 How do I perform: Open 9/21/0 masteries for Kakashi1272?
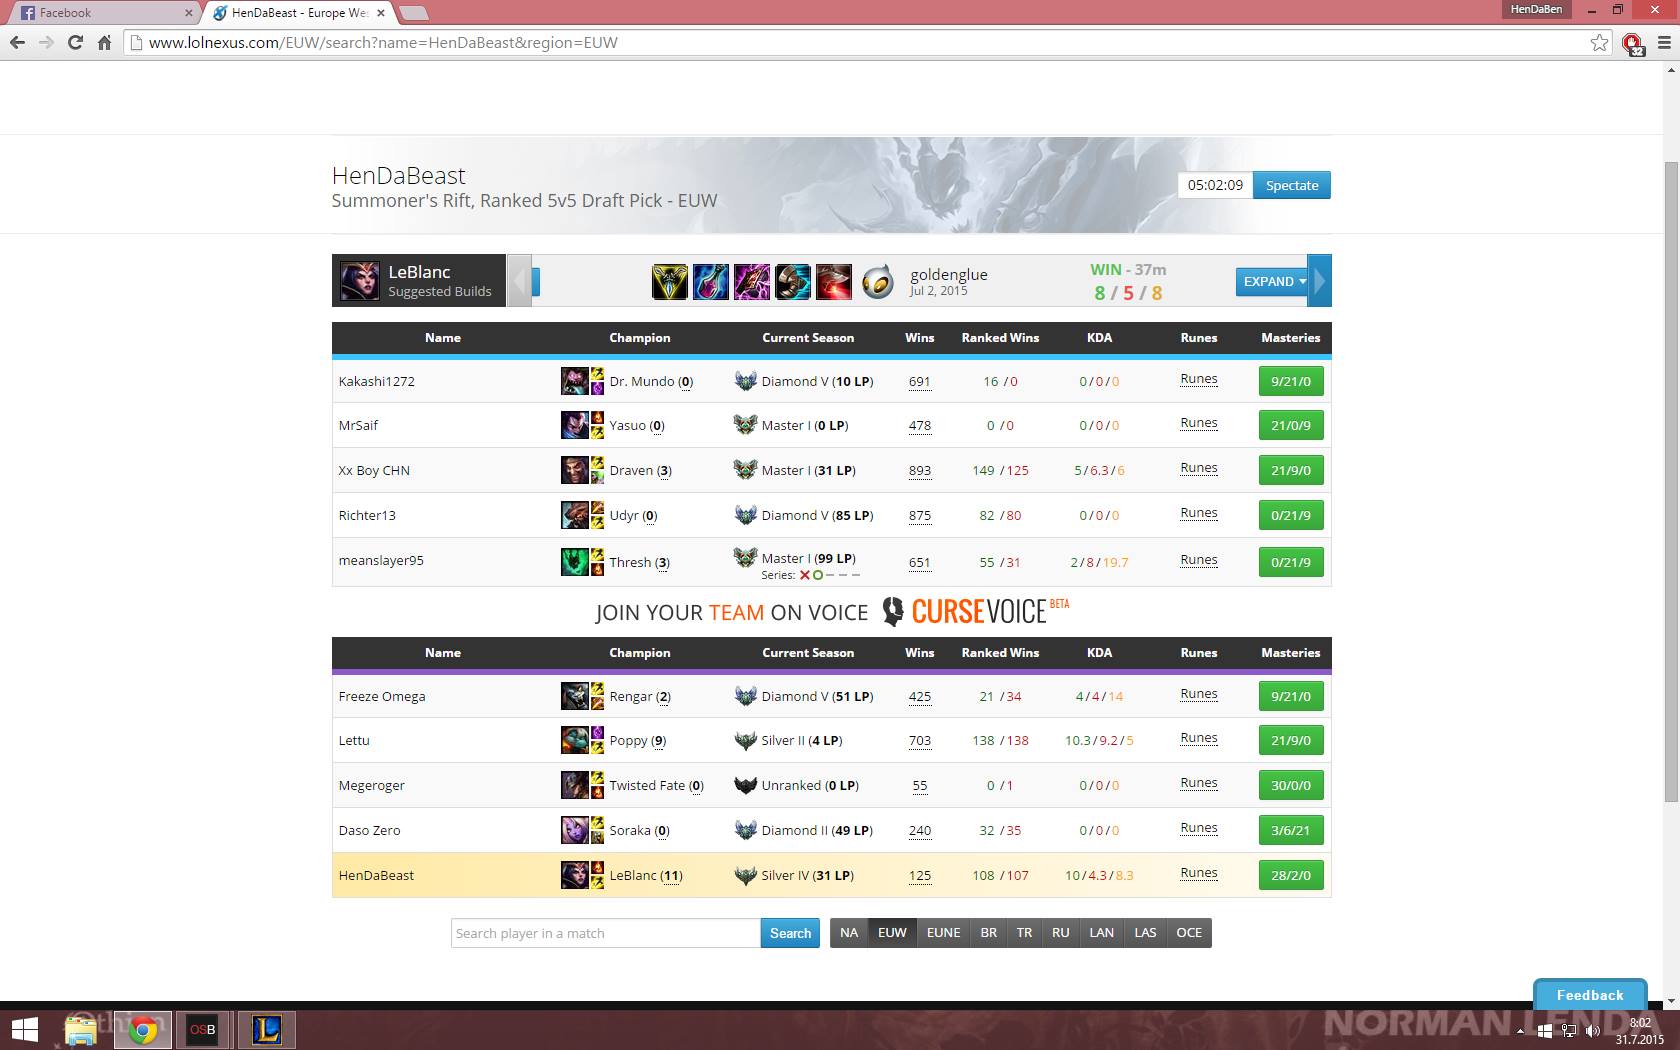pyautogui.click(x=1291, y=381)
